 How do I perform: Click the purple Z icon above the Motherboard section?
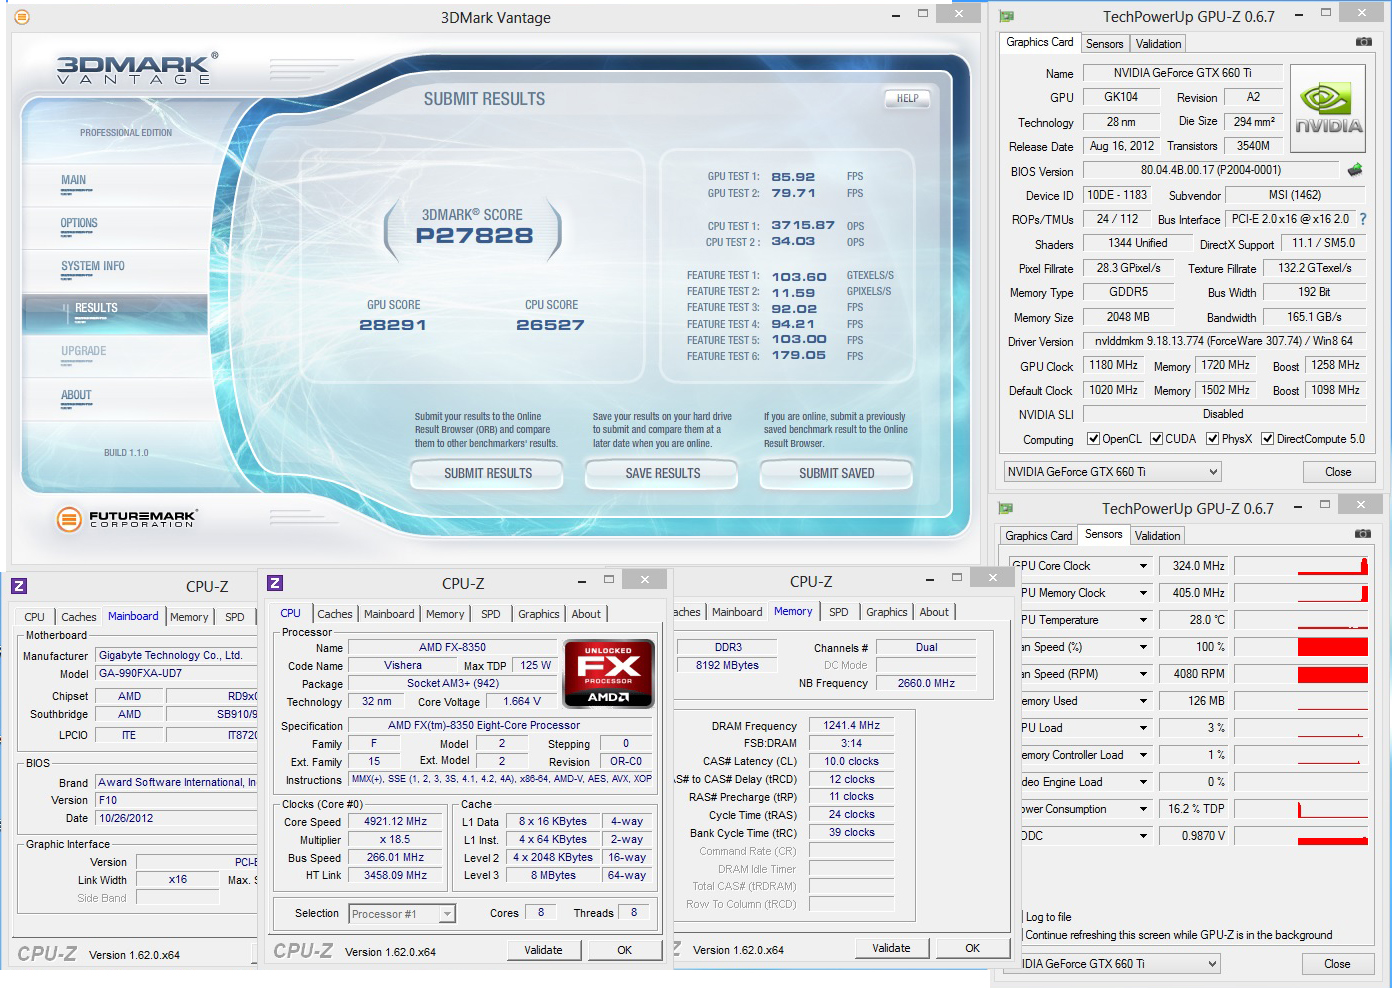tap(19, 586)
